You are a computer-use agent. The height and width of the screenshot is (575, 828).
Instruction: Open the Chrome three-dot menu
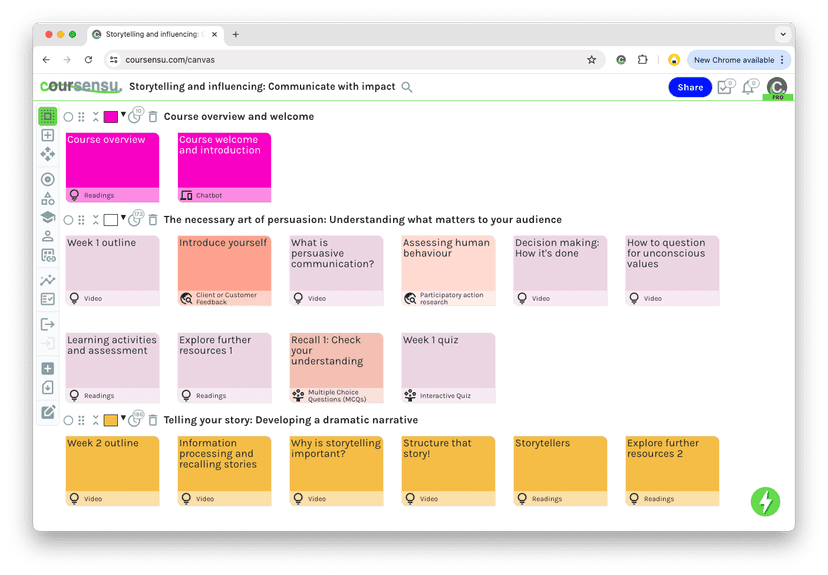[782, 60]
